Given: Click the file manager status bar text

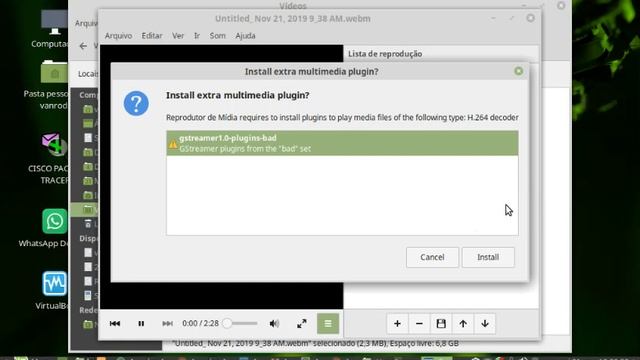Looking at the screenshot, I should [x=316, y=344].
